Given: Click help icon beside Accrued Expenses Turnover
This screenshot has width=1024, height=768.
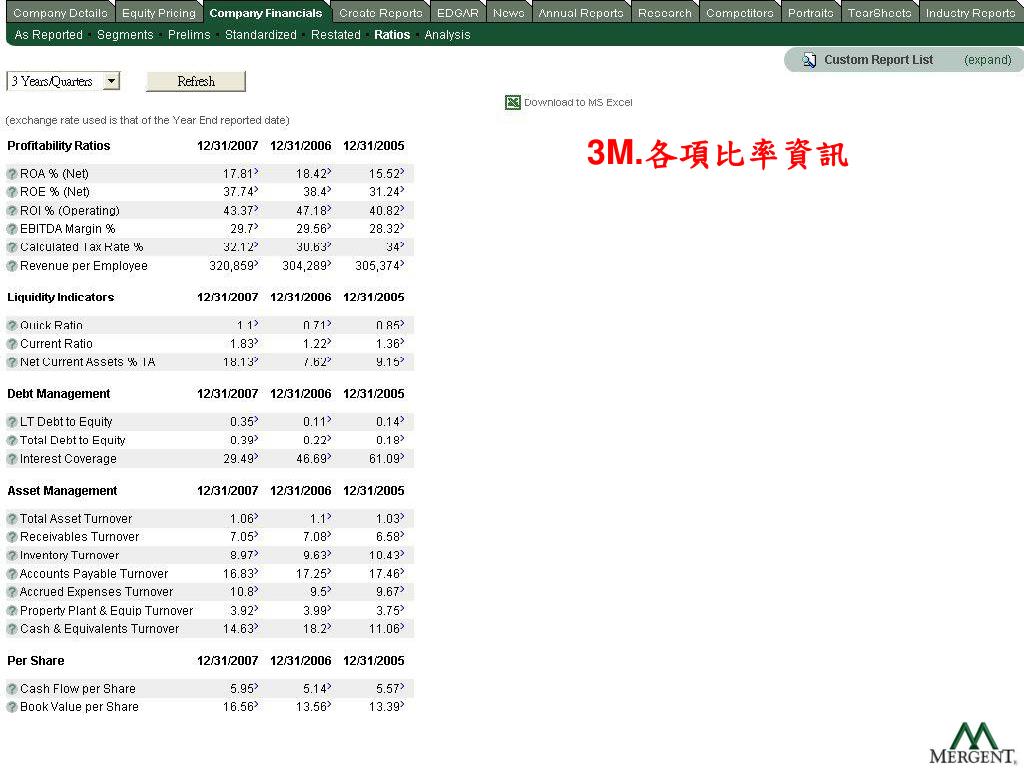Looking at the screenshot, I should pyautogui.click(x=12, y=592).
